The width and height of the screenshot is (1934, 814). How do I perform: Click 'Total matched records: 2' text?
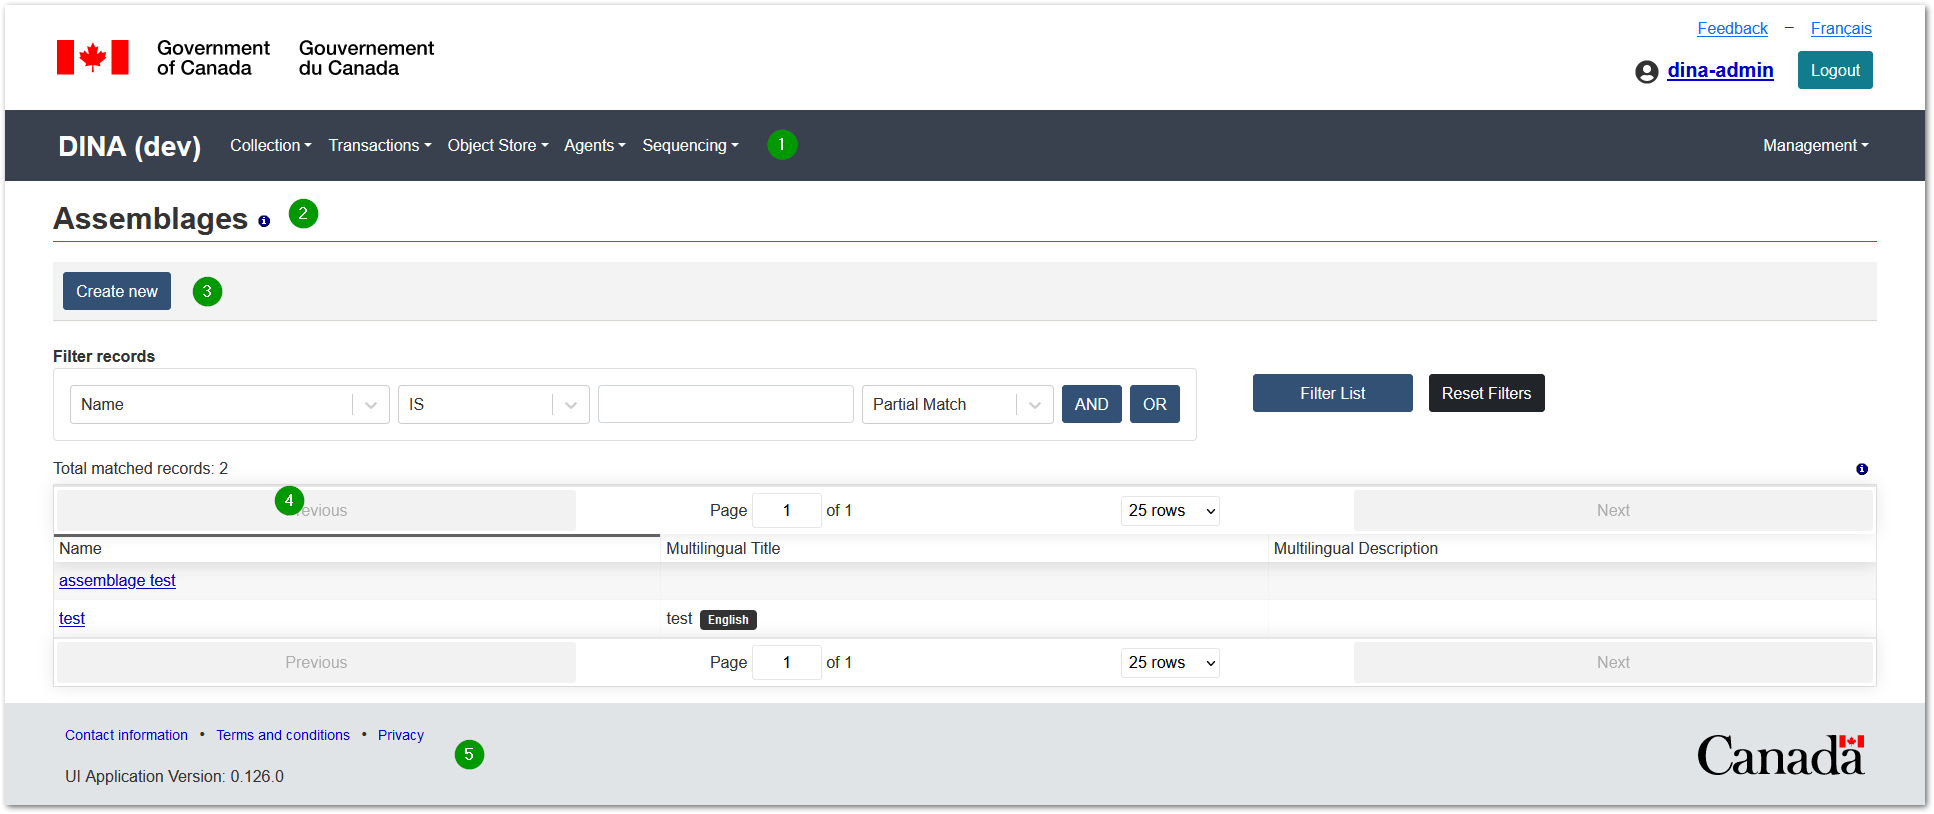[140, 468]
